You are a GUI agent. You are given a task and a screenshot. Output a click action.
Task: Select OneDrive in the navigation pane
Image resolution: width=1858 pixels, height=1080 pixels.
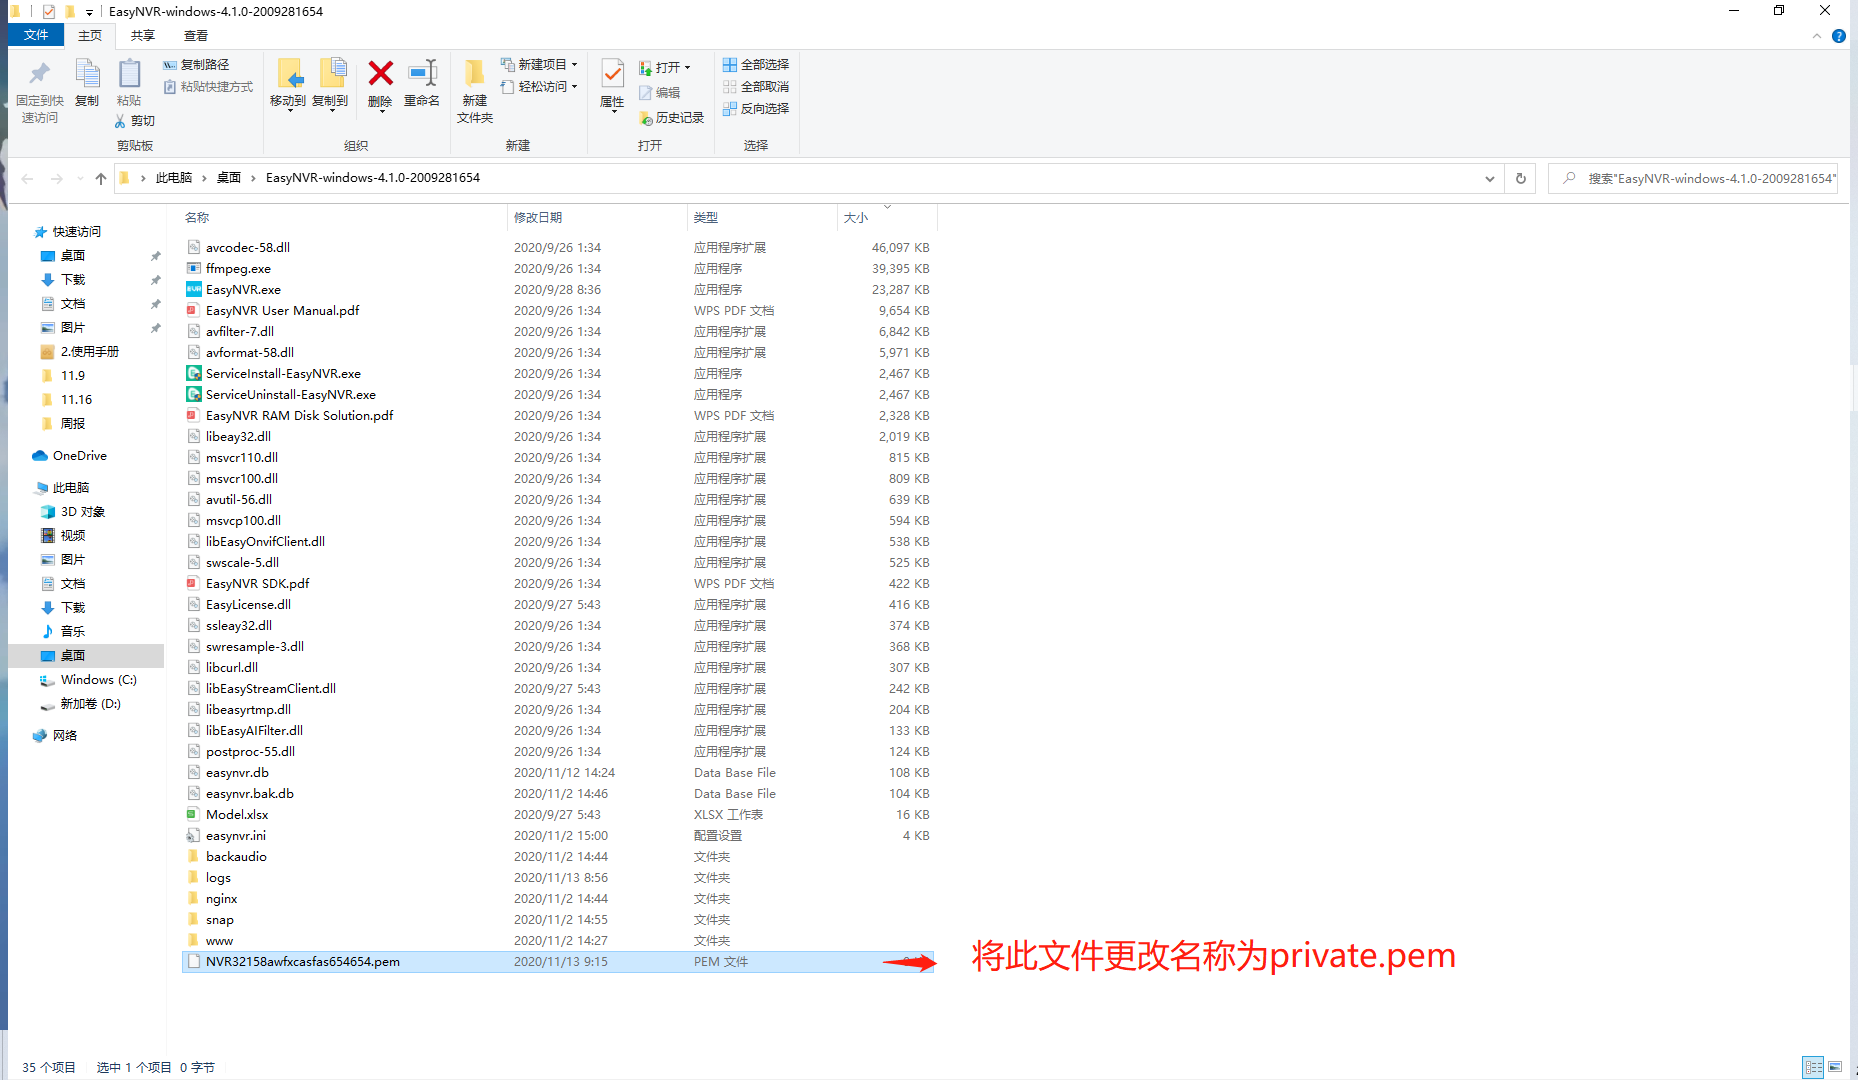point(80,456)
